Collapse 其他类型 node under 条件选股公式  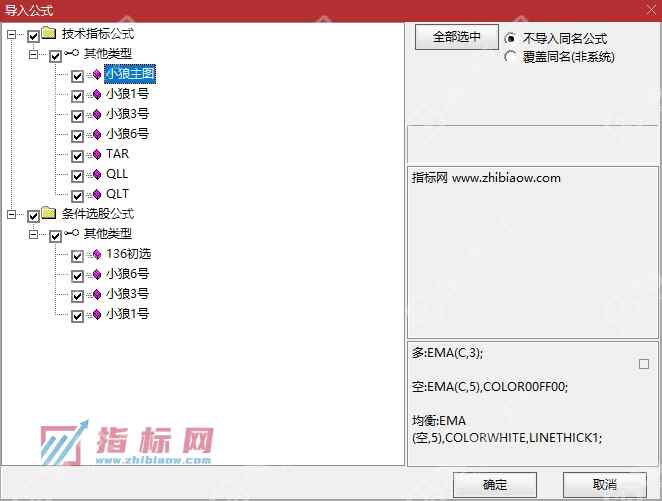pos(33,234)
